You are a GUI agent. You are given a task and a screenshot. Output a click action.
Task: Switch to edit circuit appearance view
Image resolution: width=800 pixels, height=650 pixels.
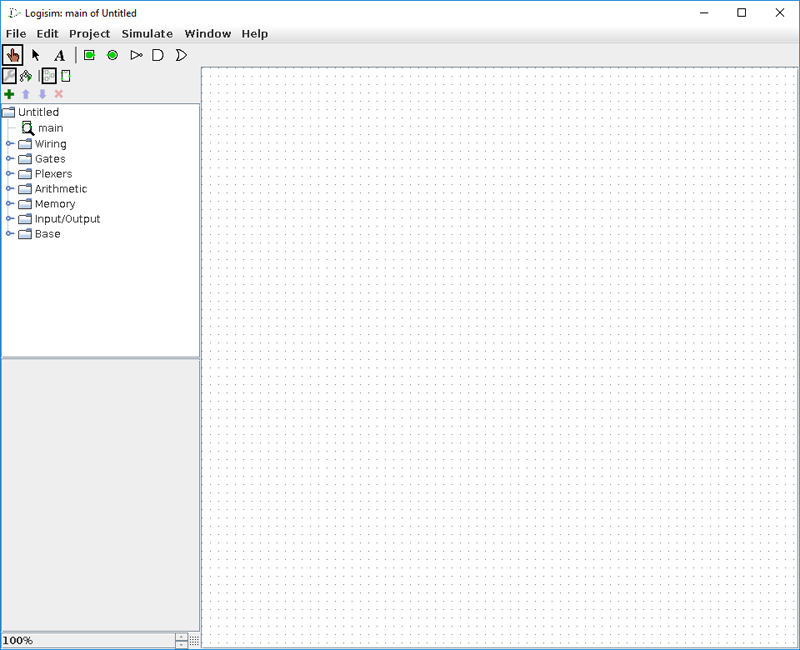tap(66, 76)
